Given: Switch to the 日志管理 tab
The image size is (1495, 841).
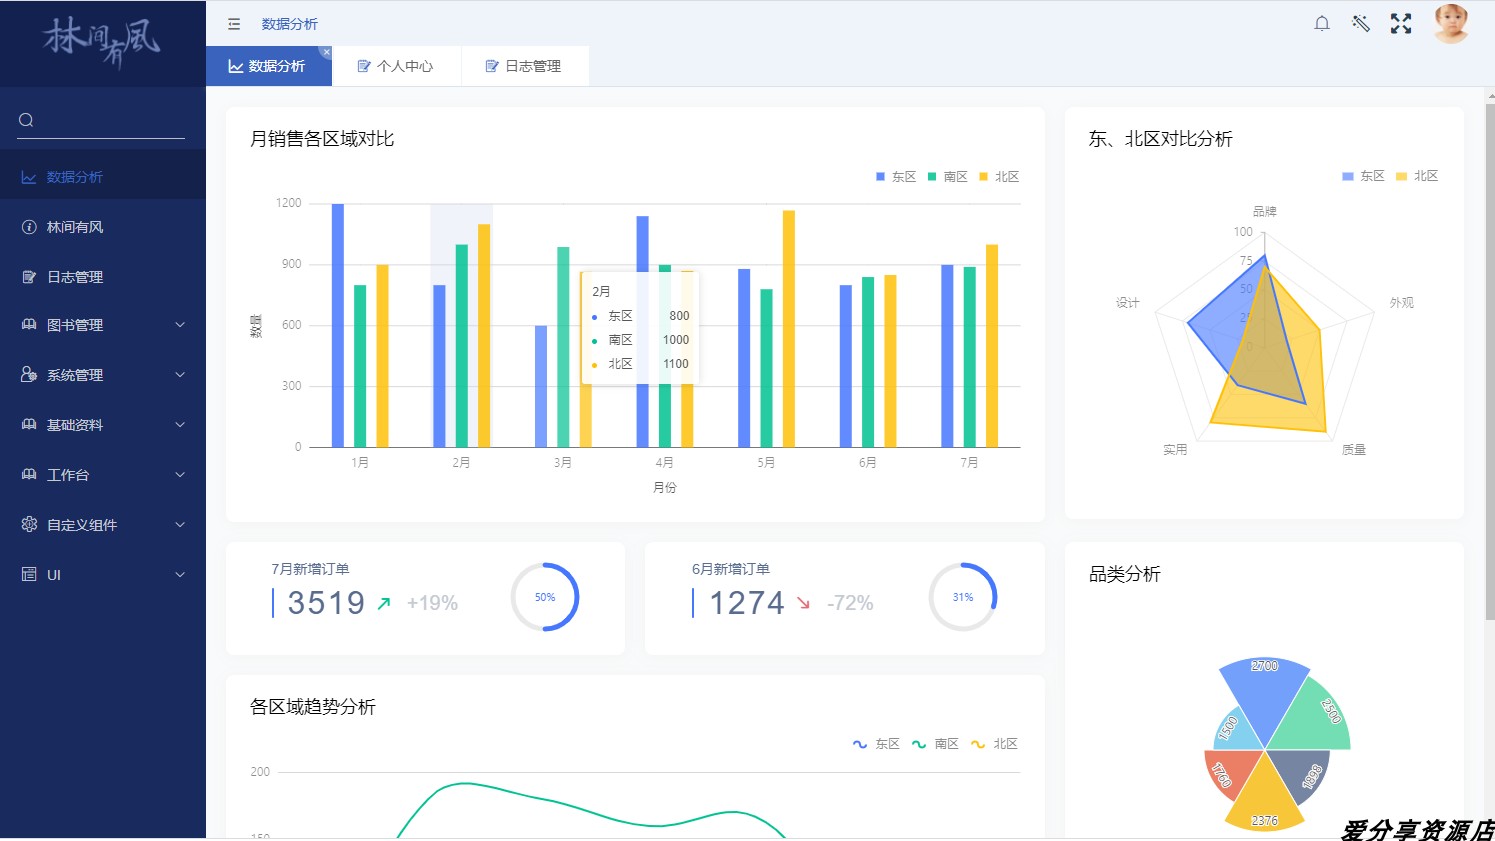Looking at the screenshot, I should (x=524, y=66).
